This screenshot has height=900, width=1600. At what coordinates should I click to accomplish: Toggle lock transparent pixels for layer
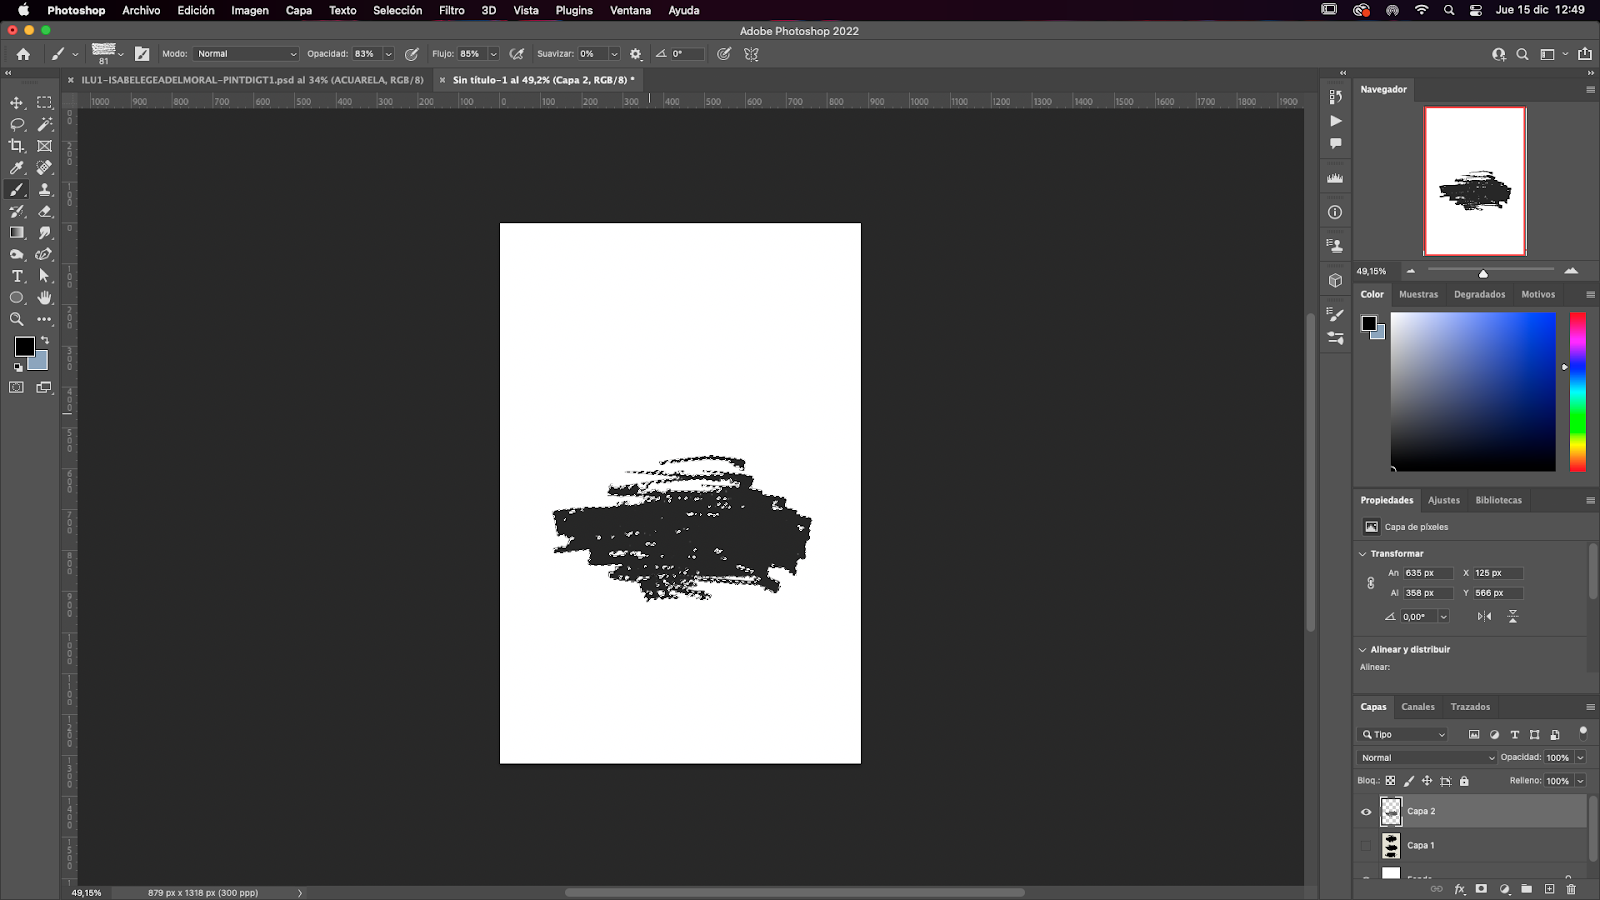click(x=1390, y=781)
